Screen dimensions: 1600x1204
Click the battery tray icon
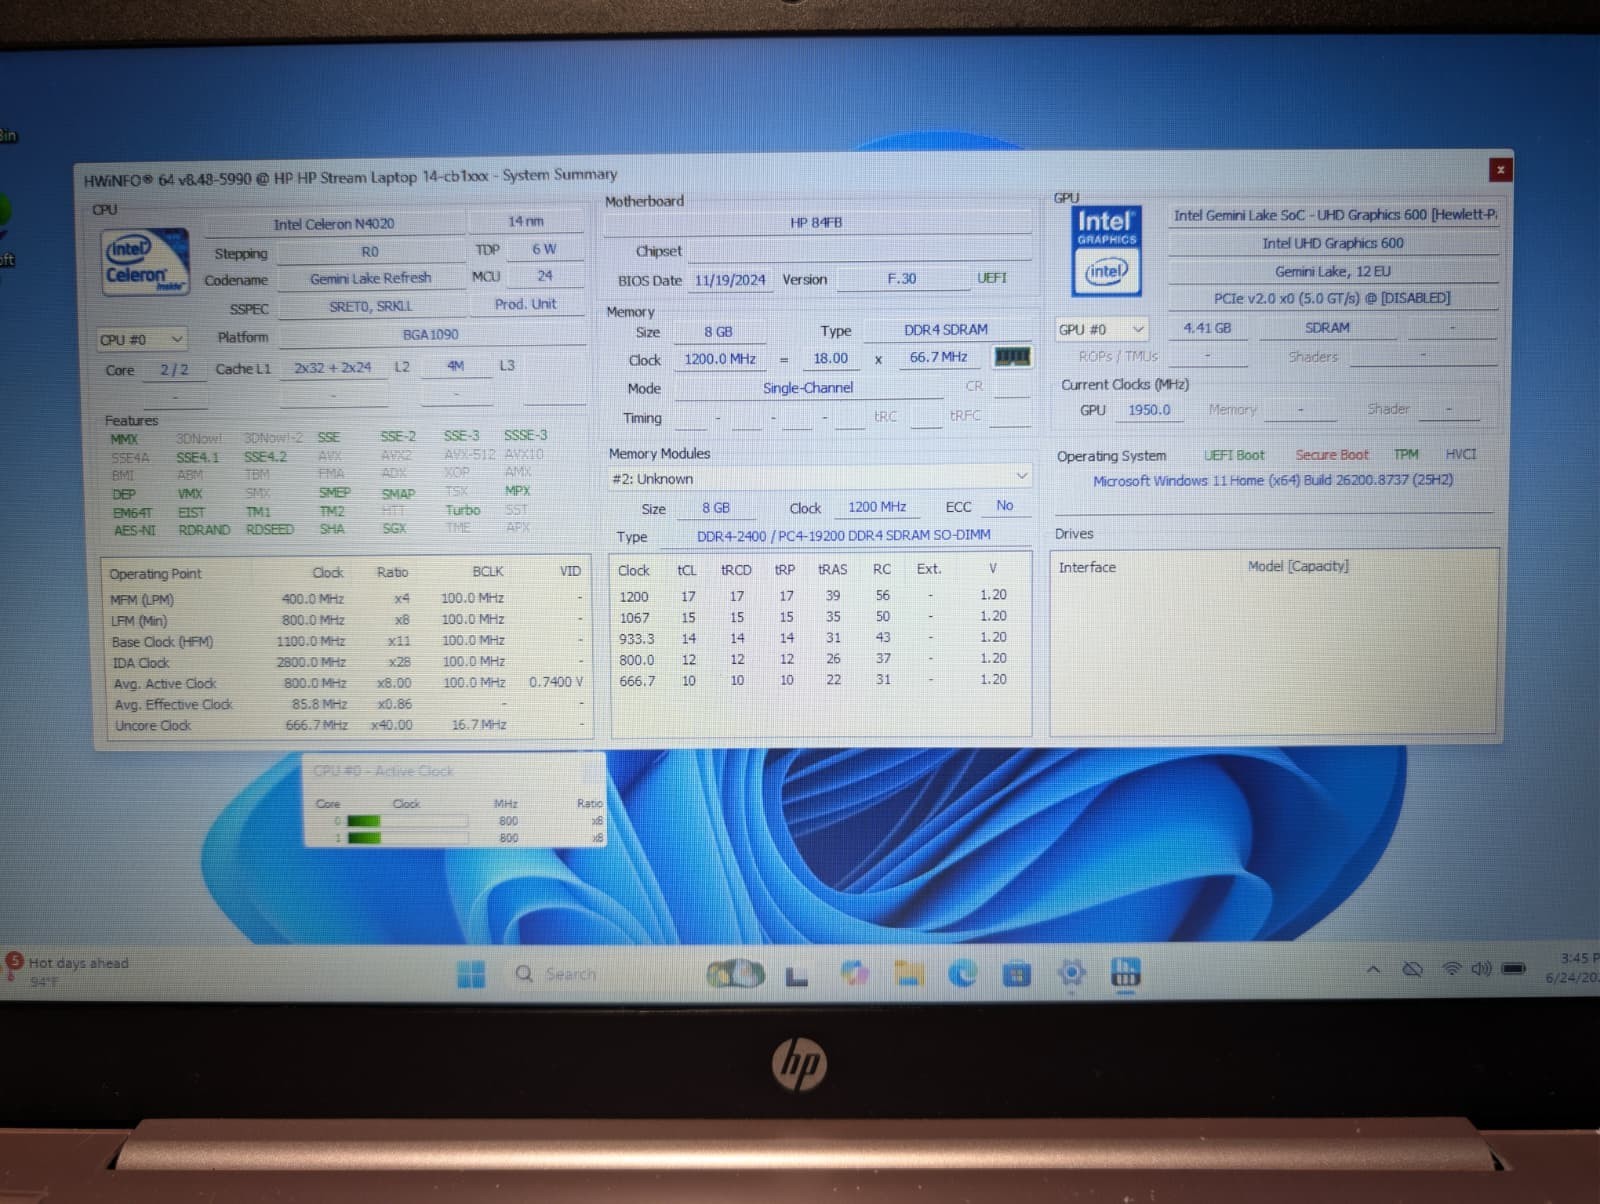click(x=1513, y=968)
